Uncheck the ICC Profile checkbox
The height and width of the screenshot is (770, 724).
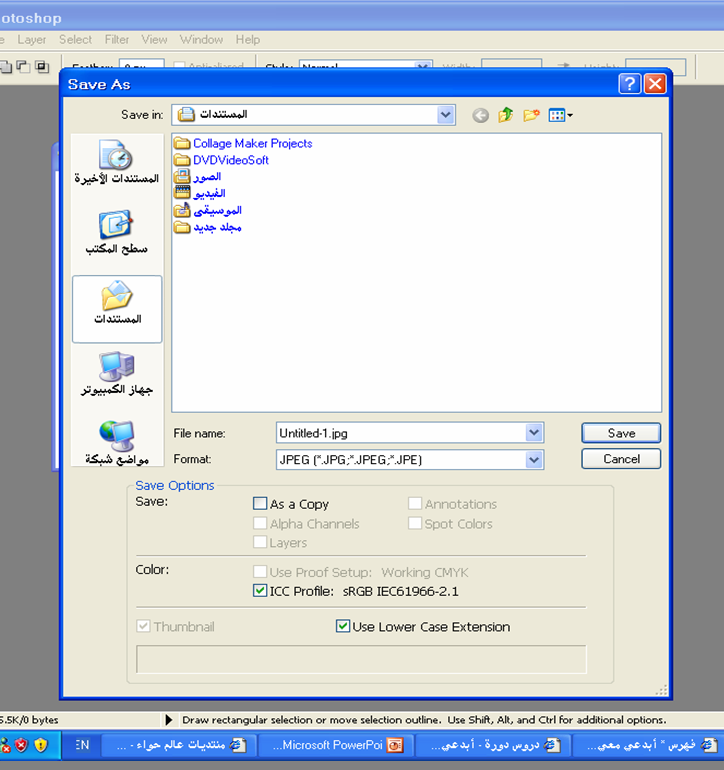[x=261, y=591]
